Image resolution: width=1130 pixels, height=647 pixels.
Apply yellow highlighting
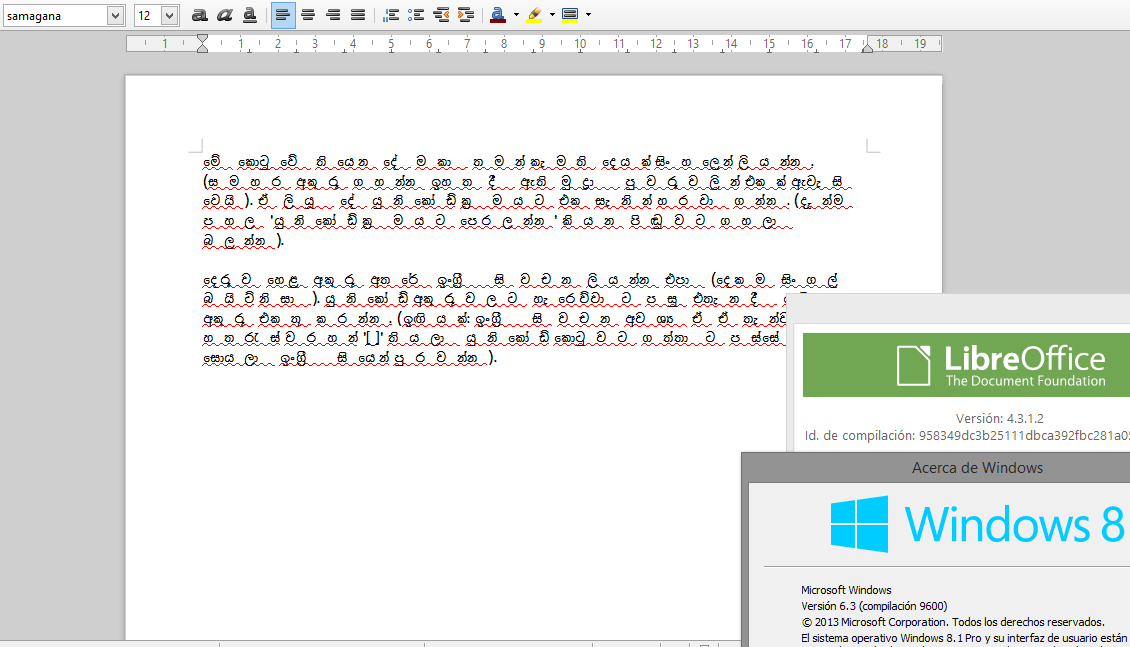(x=534, y=15)
